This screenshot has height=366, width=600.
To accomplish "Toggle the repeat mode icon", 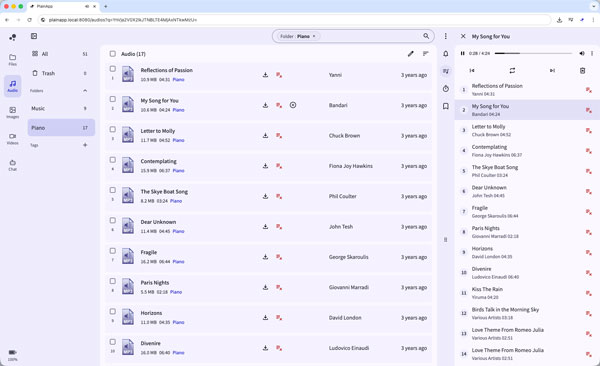I will click(512, 70).
